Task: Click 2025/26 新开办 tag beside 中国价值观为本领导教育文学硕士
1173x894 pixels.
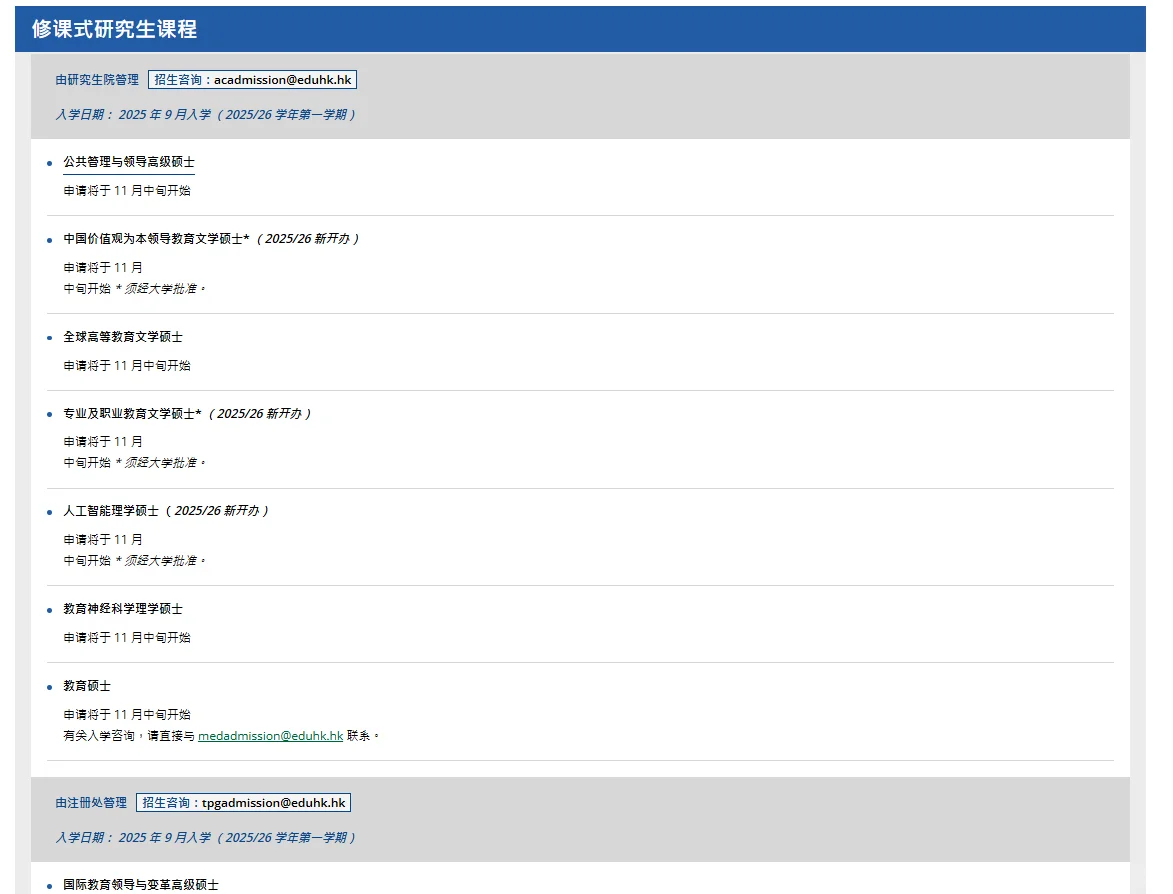Action: coord(307,239)
